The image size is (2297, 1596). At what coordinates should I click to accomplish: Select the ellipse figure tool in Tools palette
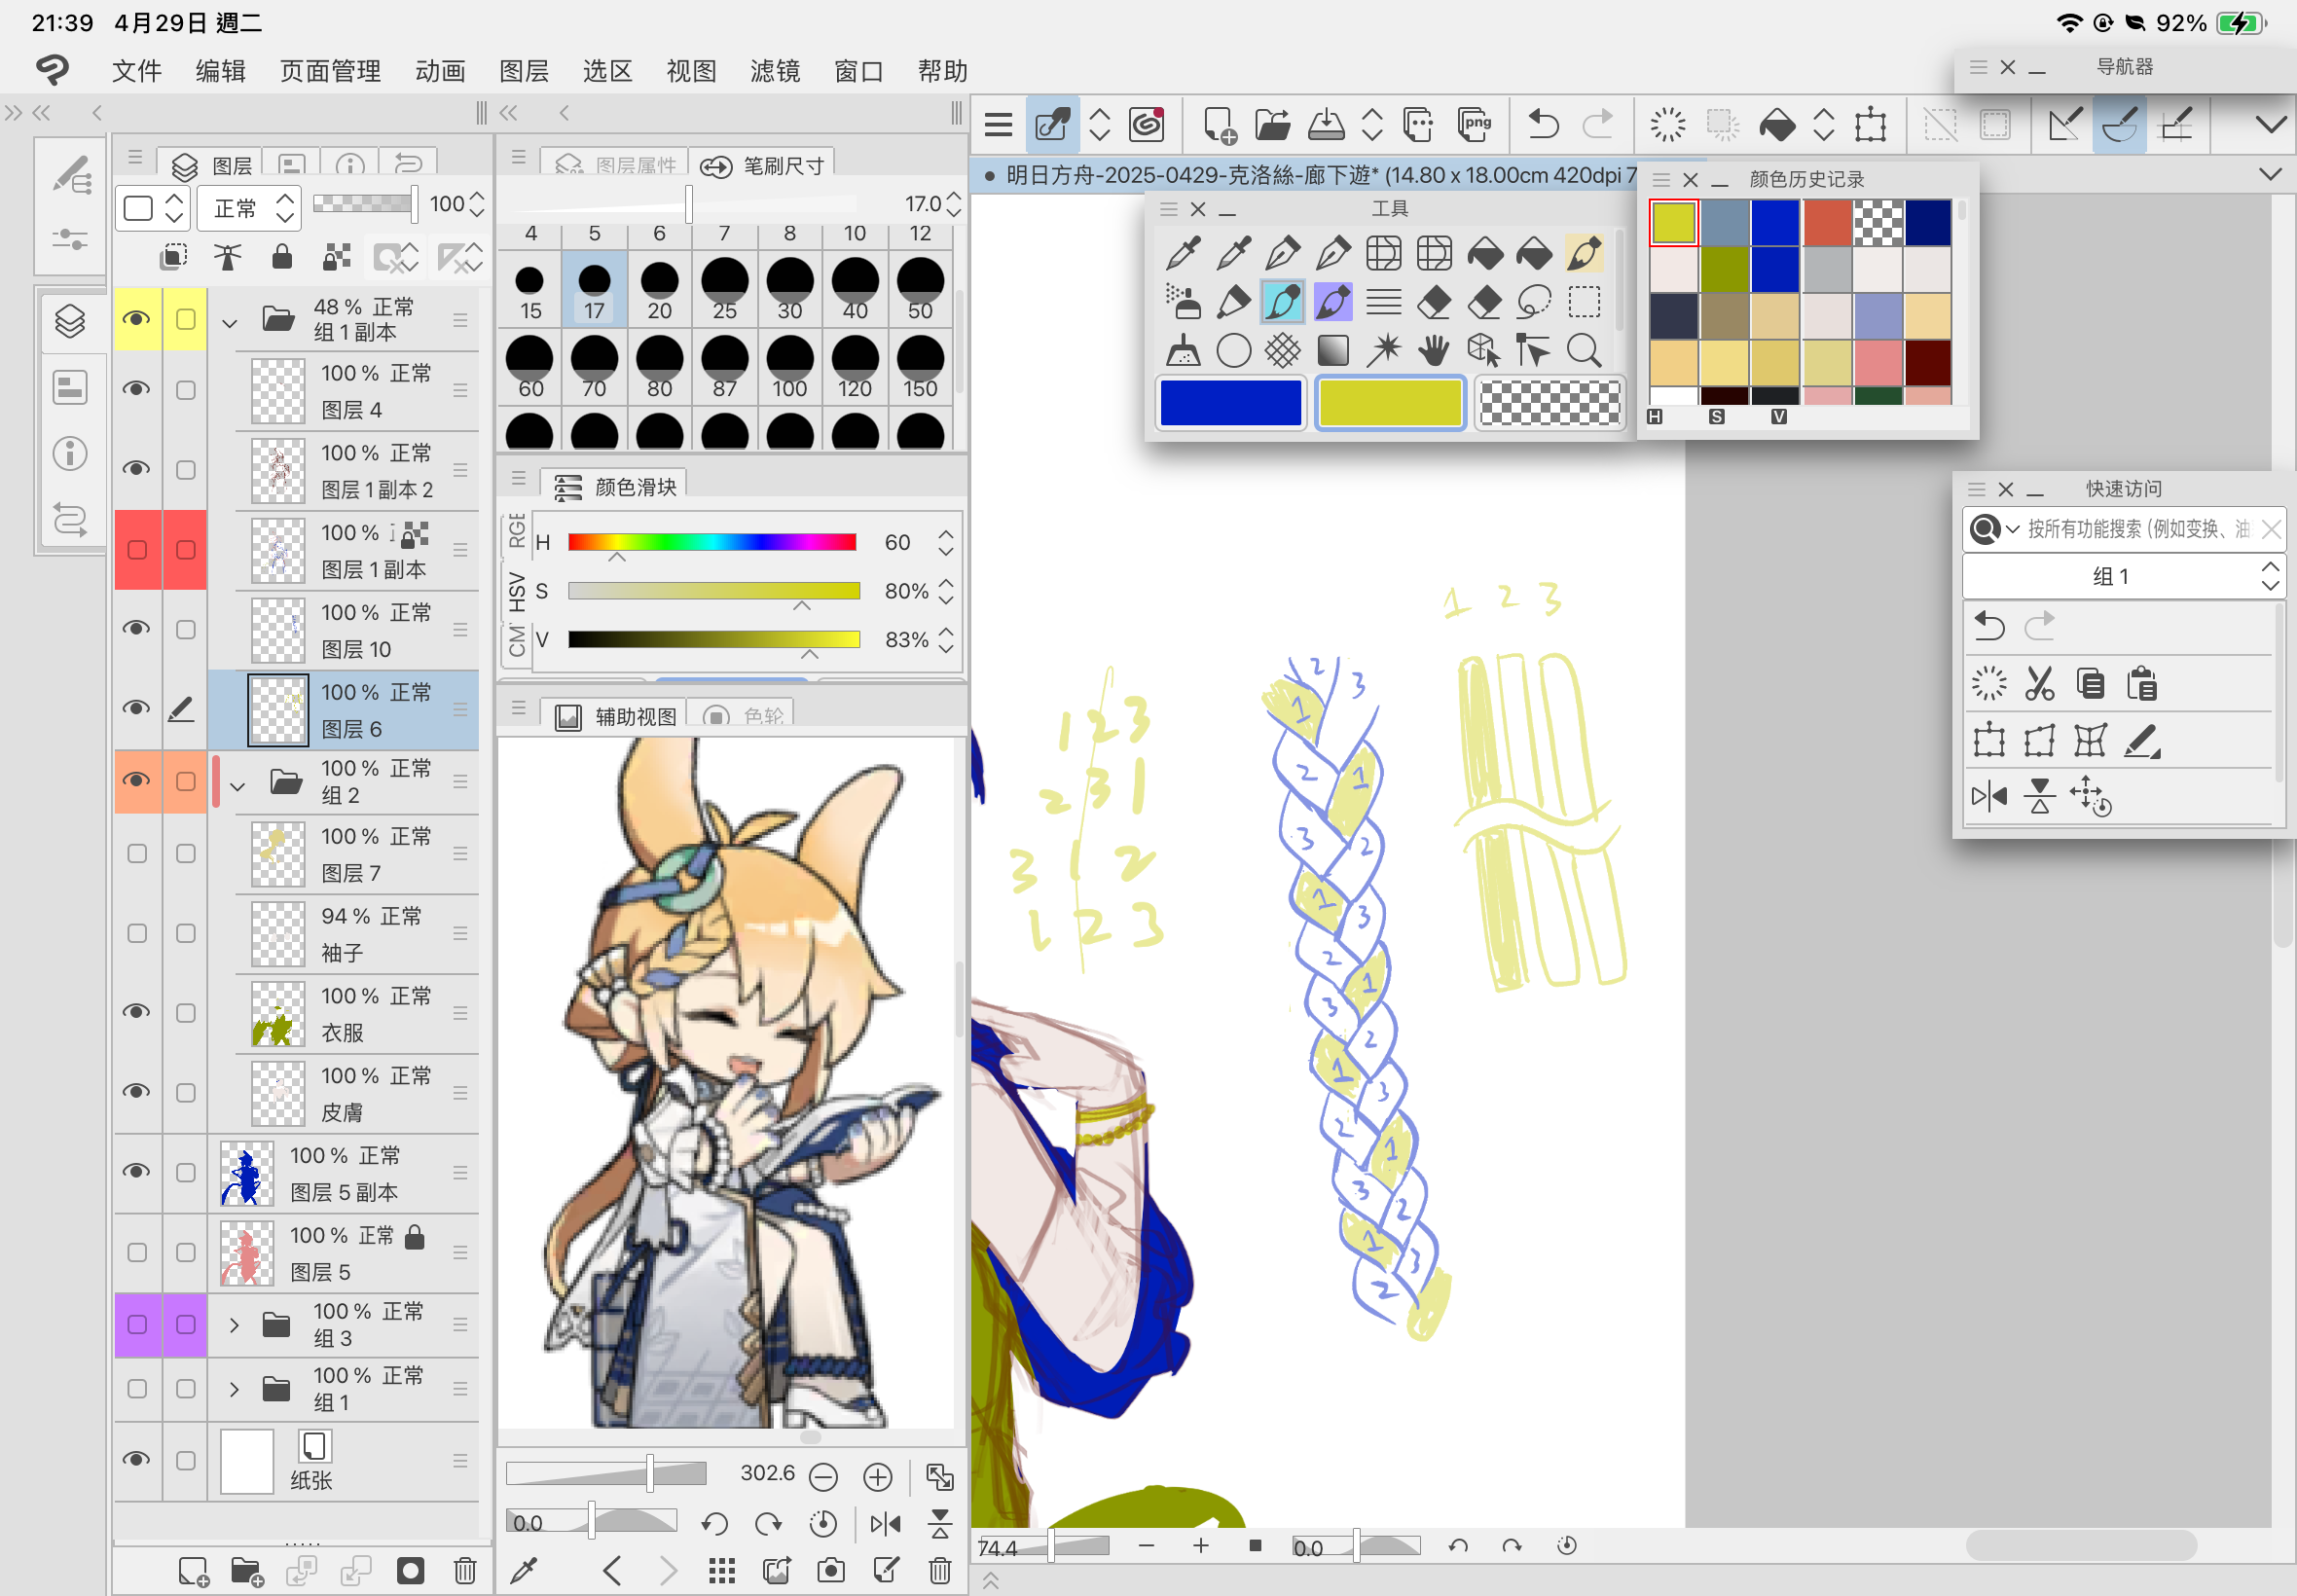pos(1233,350)
